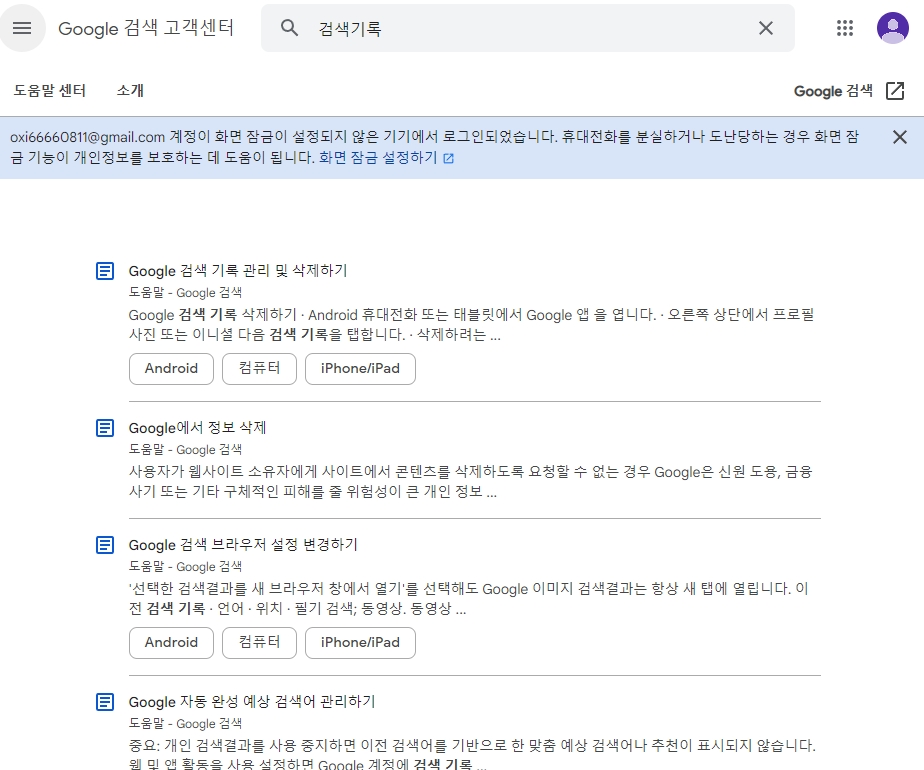The width and height of the screenshot is (924, 770).
Task: Click document icon beside 자동 완성 예상 검색어 article
Action: [x=105, y=702]
